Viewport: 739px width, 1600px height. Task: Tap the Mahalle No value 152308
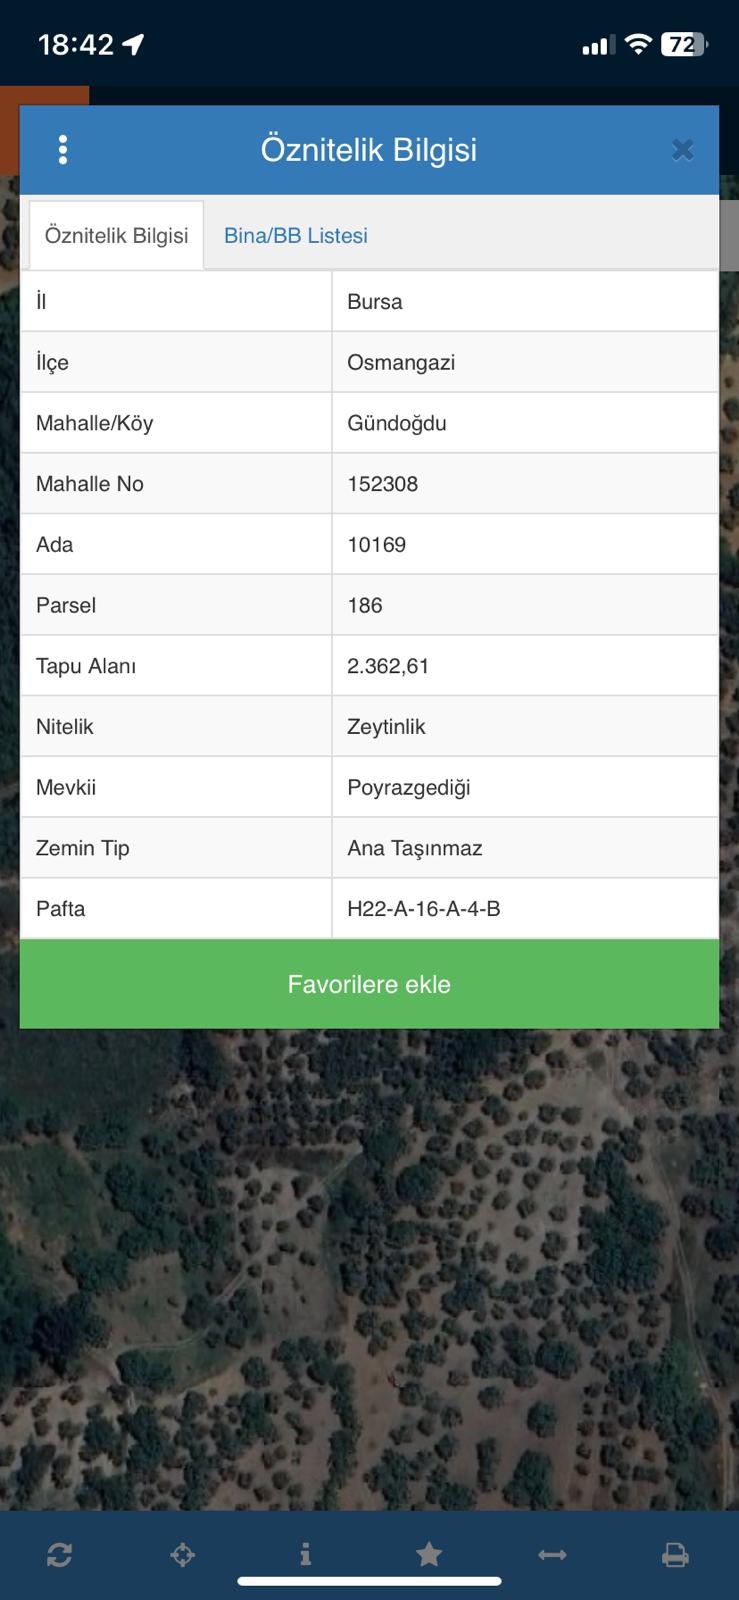point(383,484)
